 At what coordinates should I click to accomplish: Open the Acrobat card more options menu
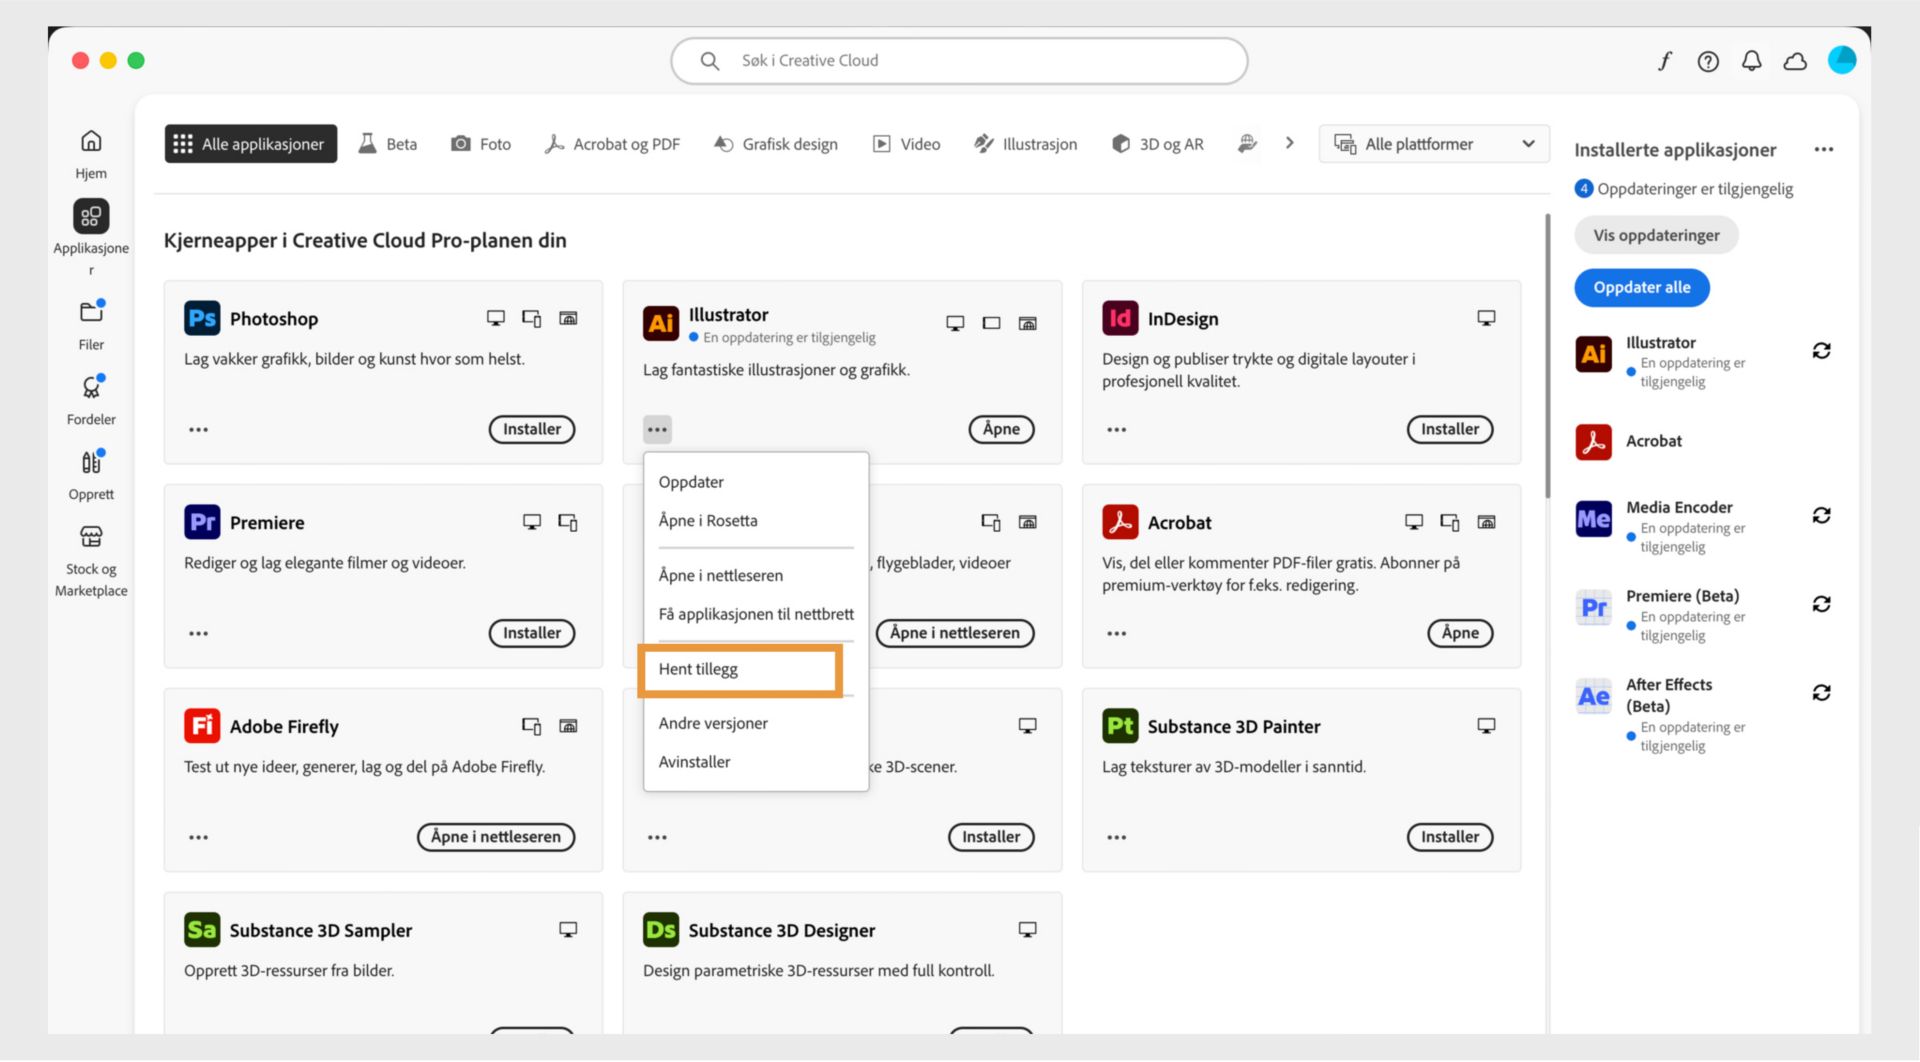point(1117,634)
